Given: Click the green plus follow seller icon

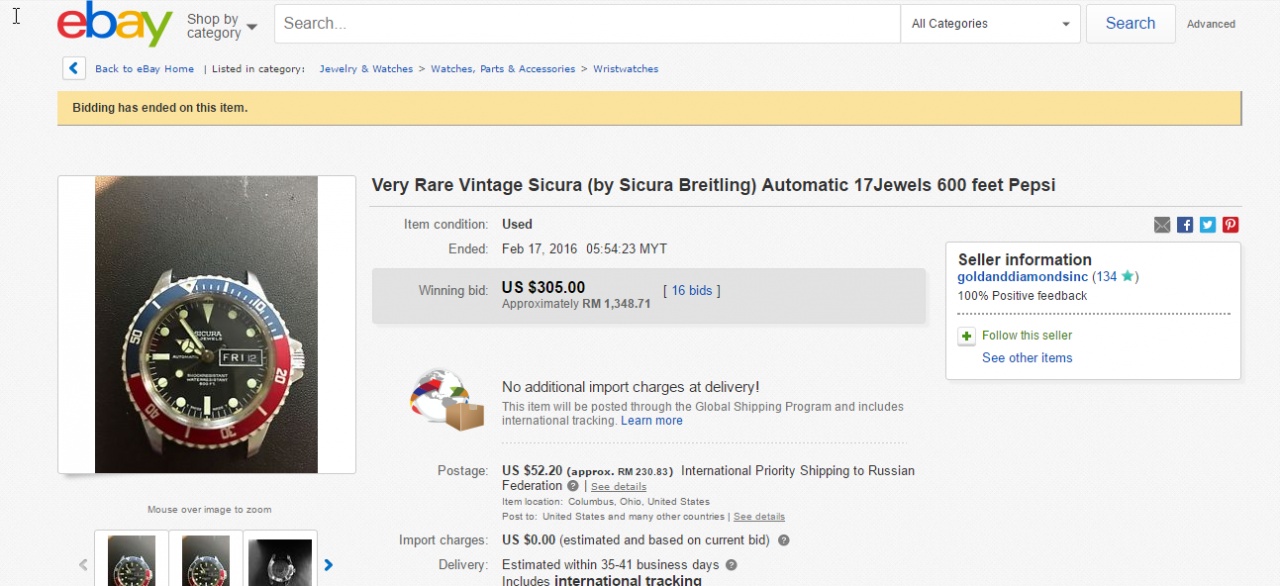Looking at the screenshot, I should [966, 336].
